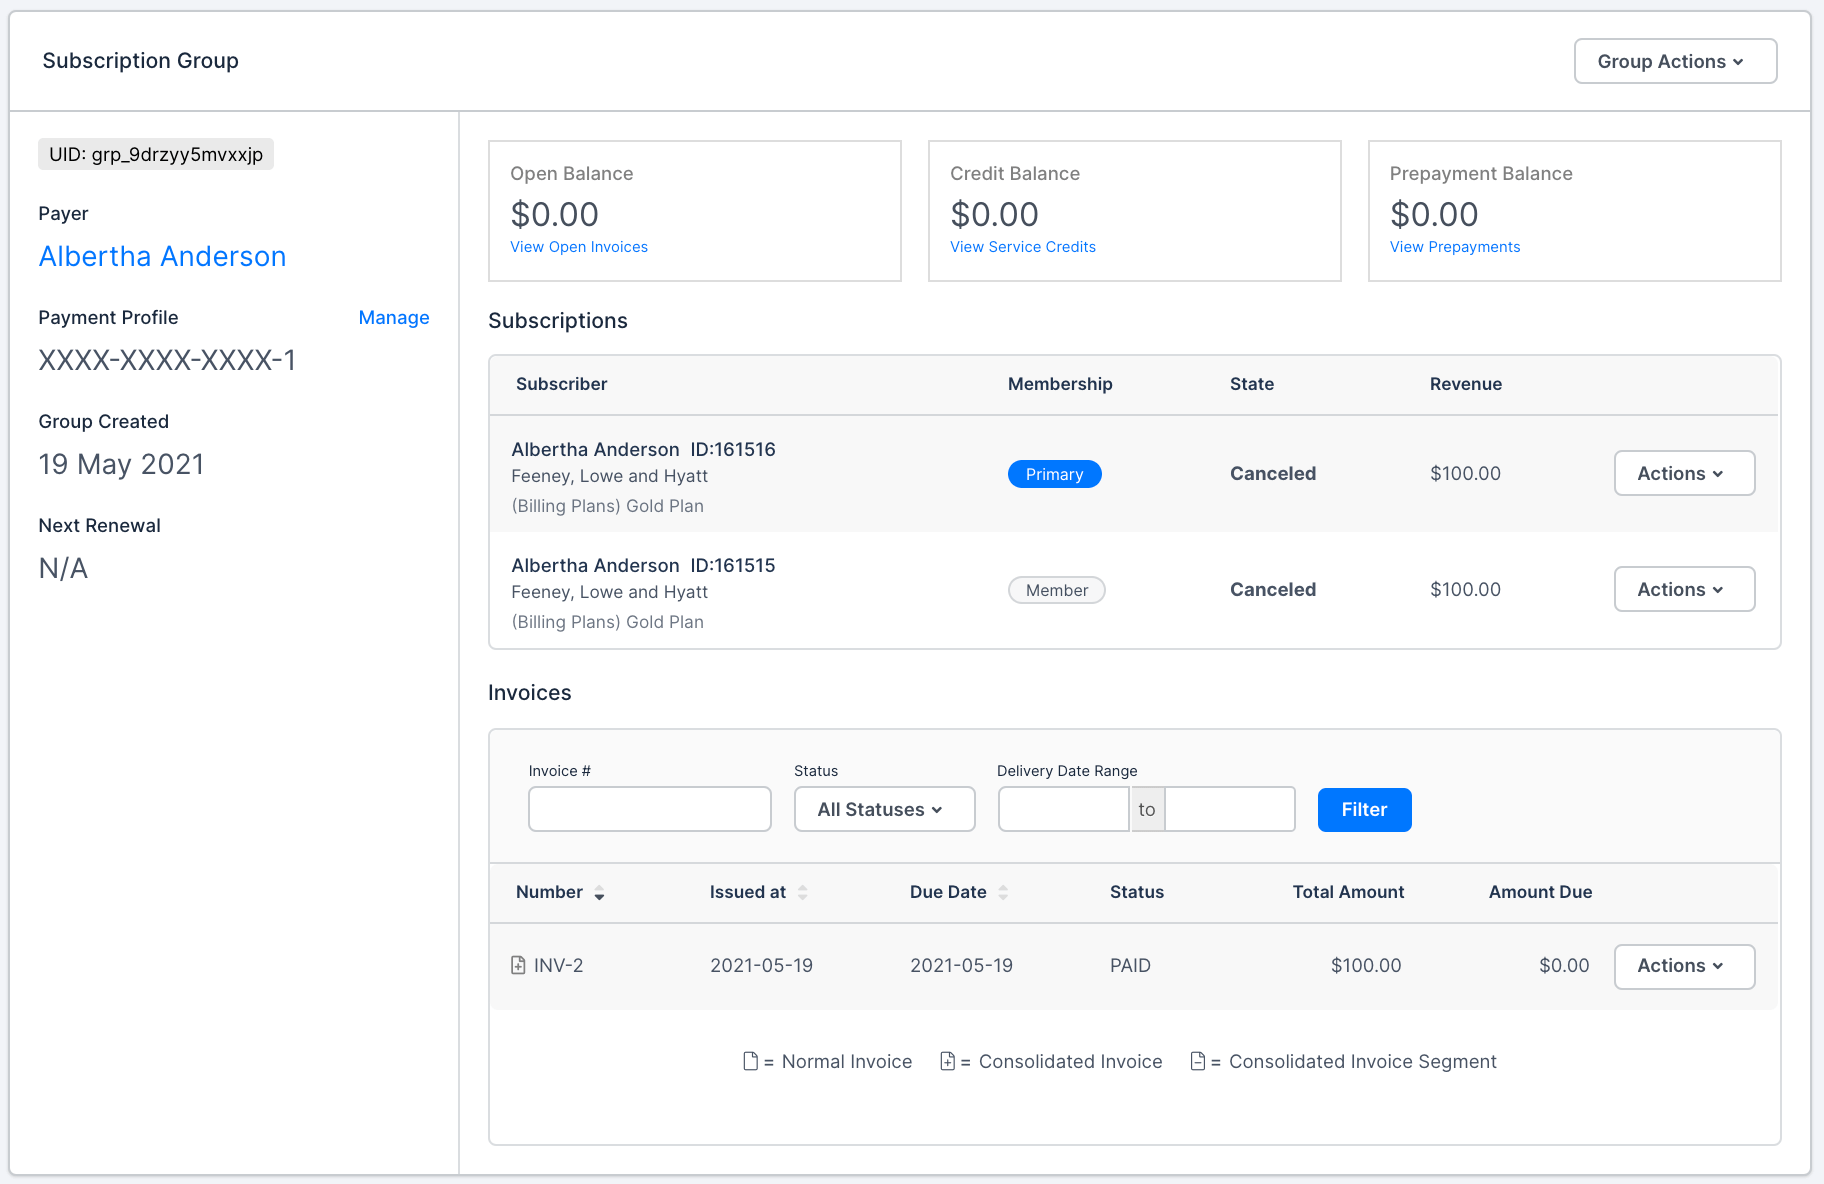Viewport: 1824px width, 1184px height.
Task: Open Actions for subscription ID 161516
Action: click(x=1684, y=473)
